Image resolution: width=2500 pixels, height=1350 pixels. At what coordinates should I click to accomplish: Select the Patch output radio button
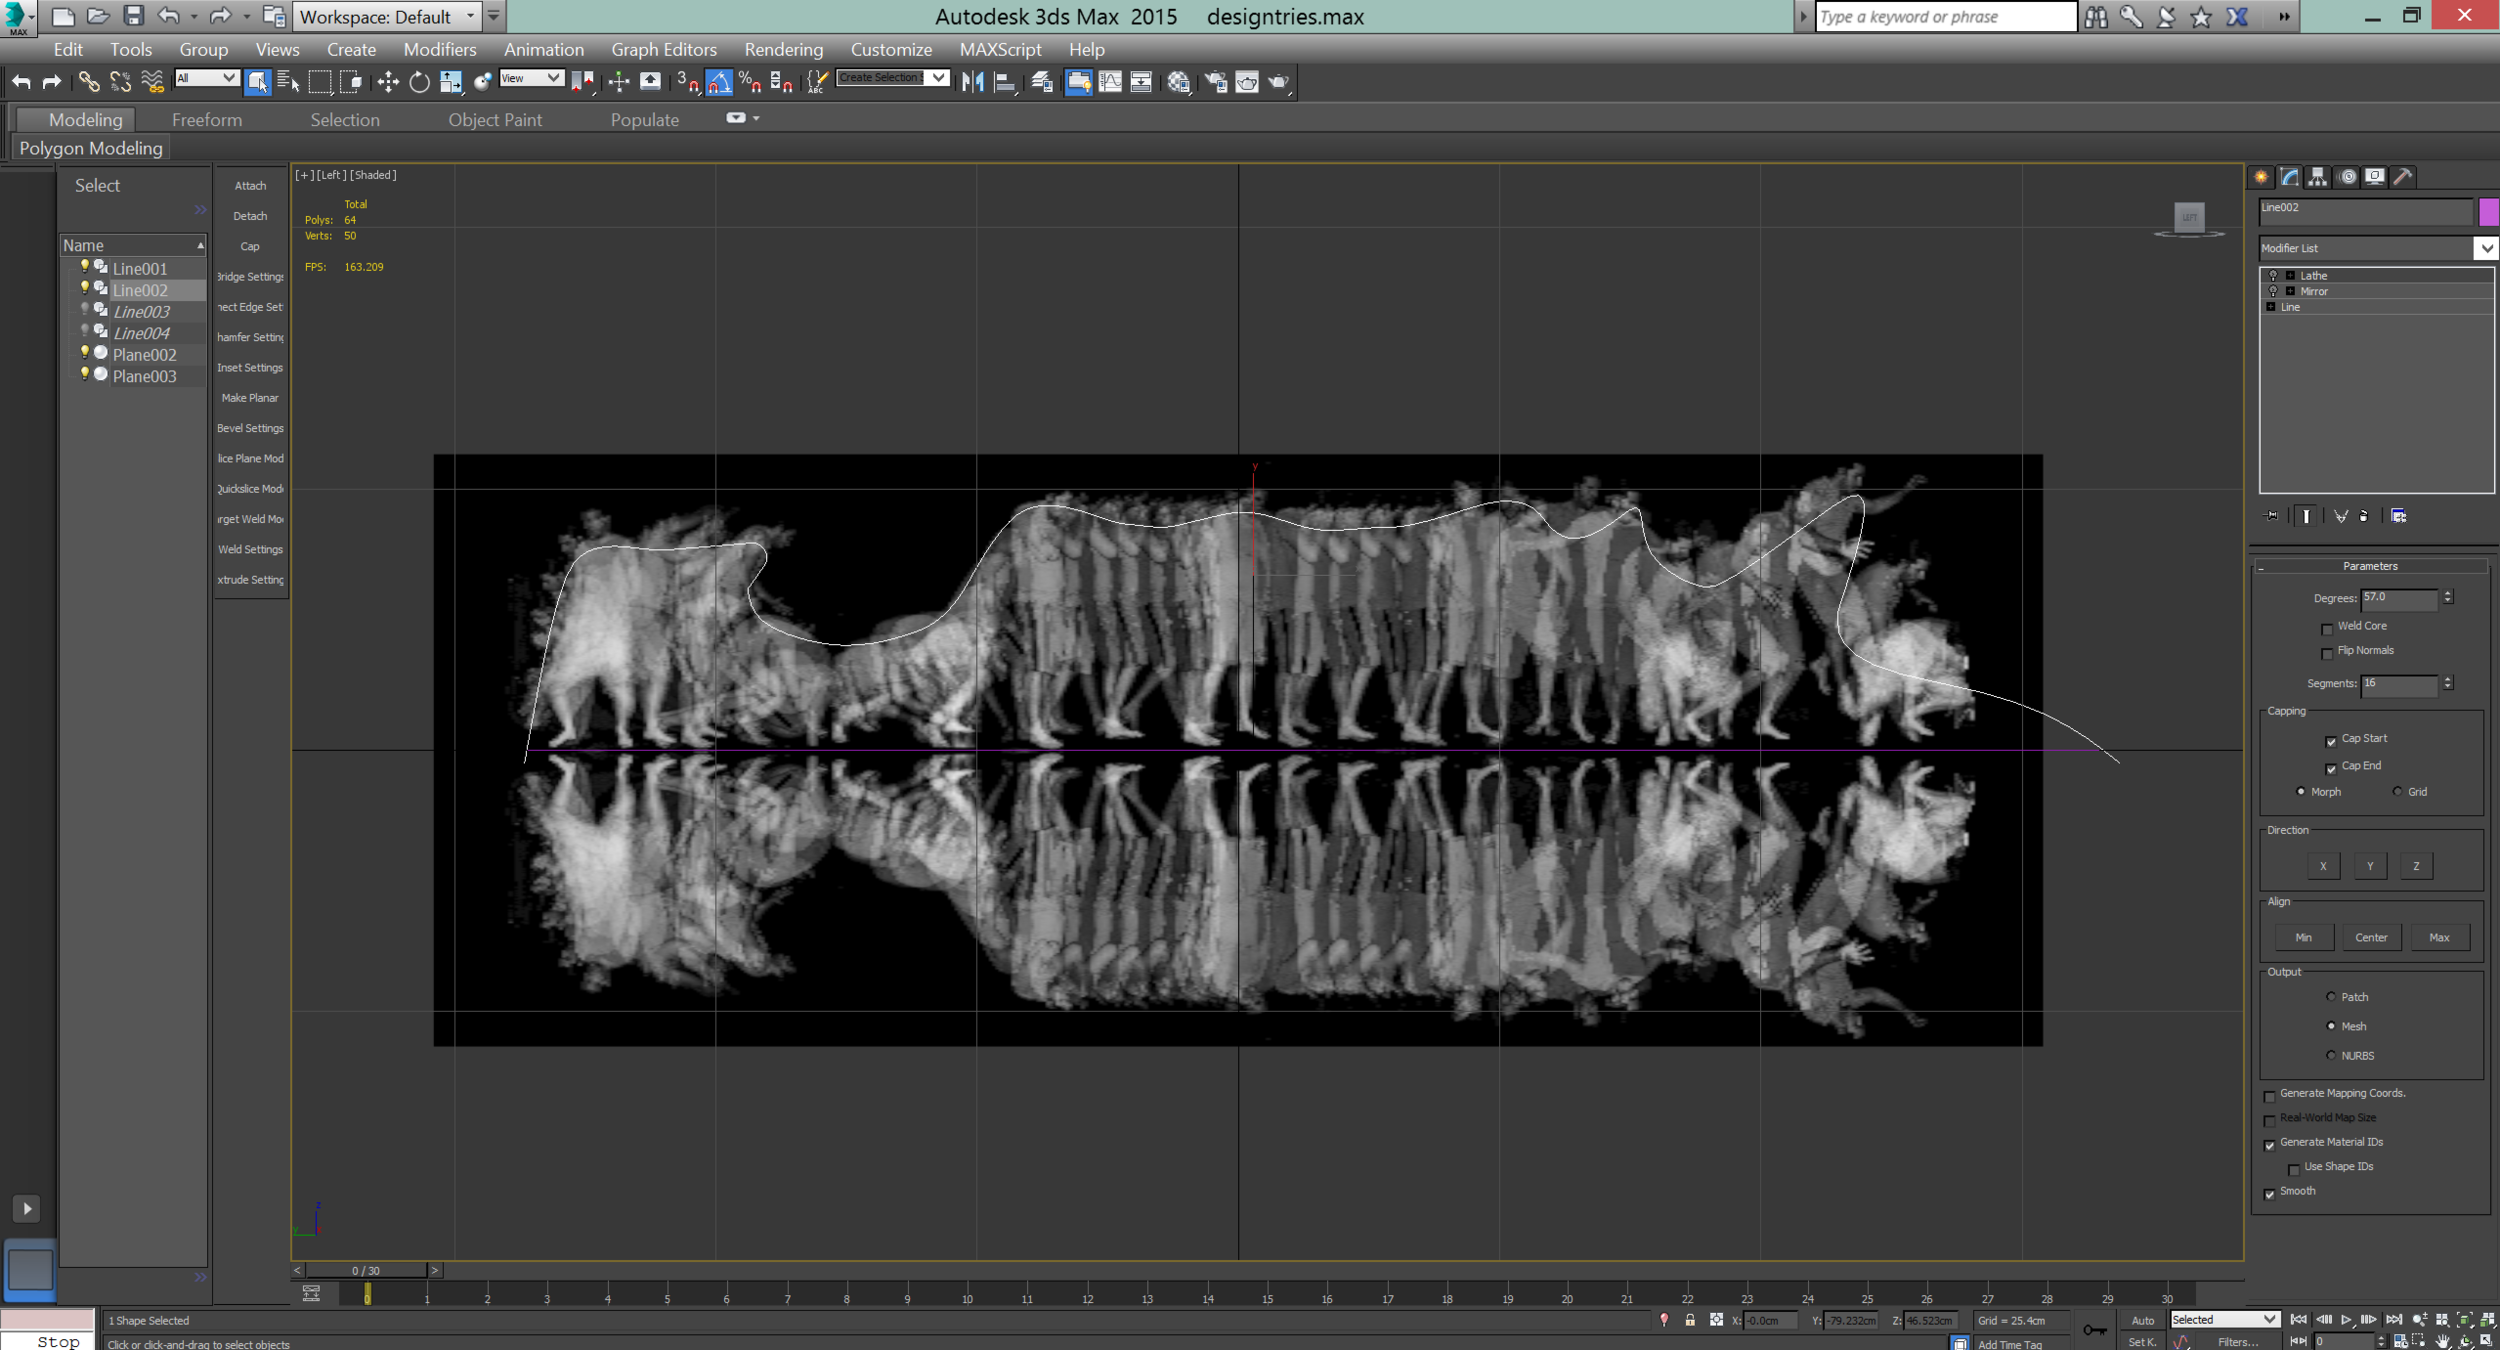(x=2331, y=997)
